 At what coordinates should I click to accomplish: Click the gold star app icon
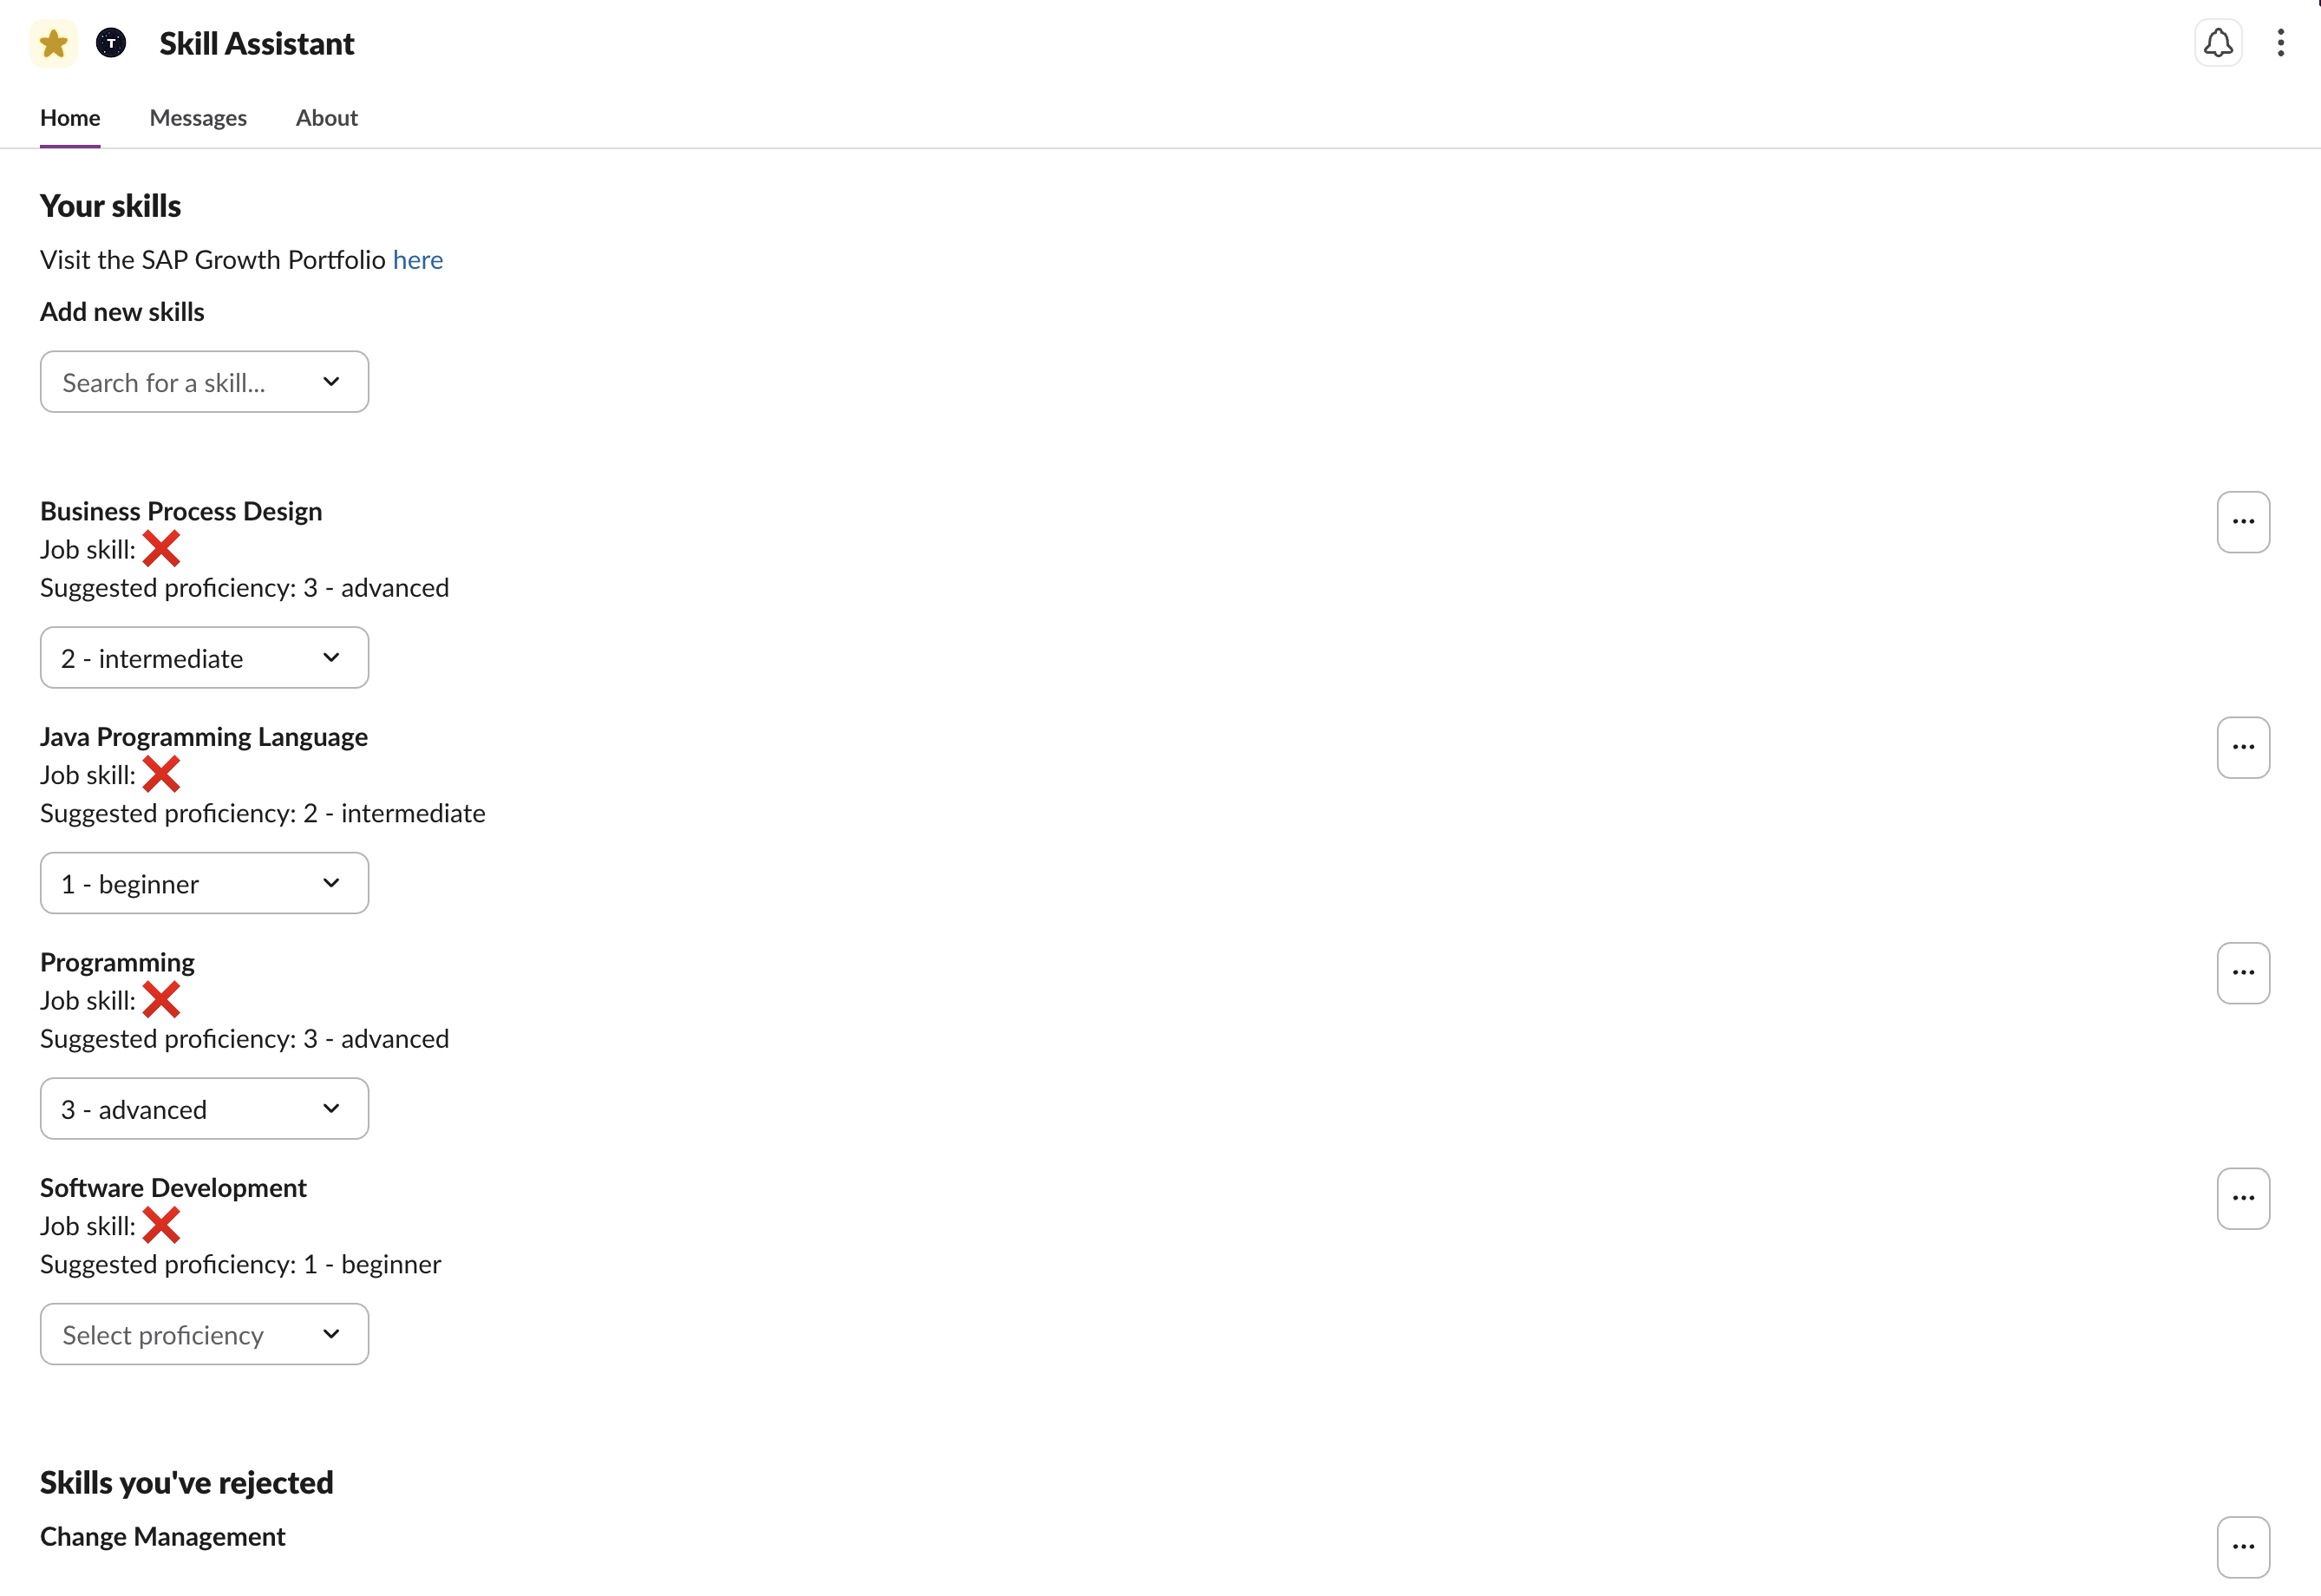click(54, 44)
